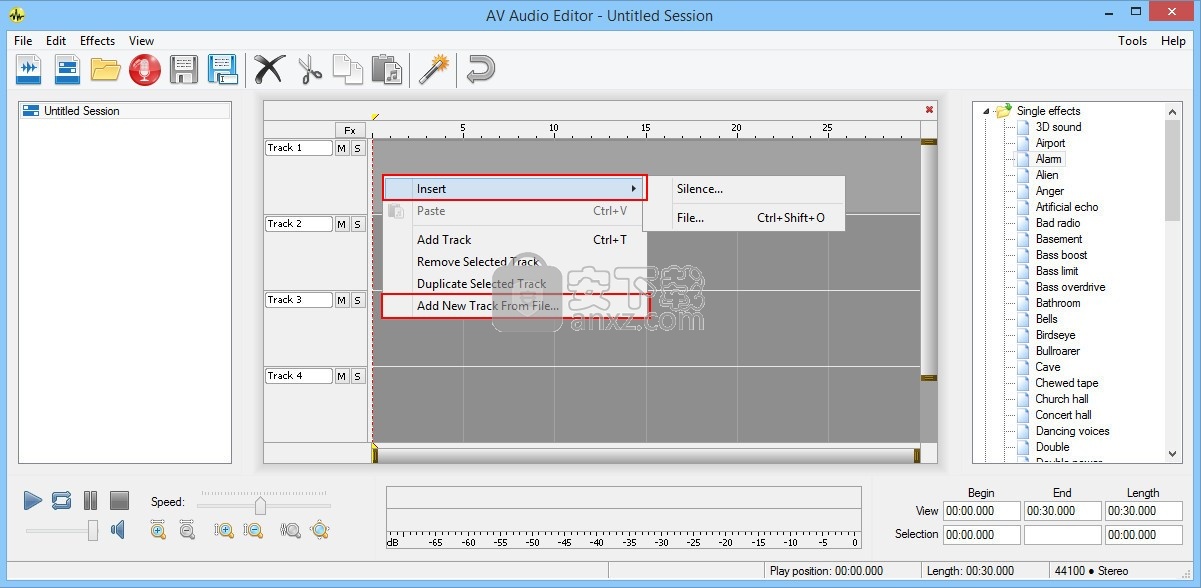
Task: Open the Edit menu
Action: coord(56,41)
